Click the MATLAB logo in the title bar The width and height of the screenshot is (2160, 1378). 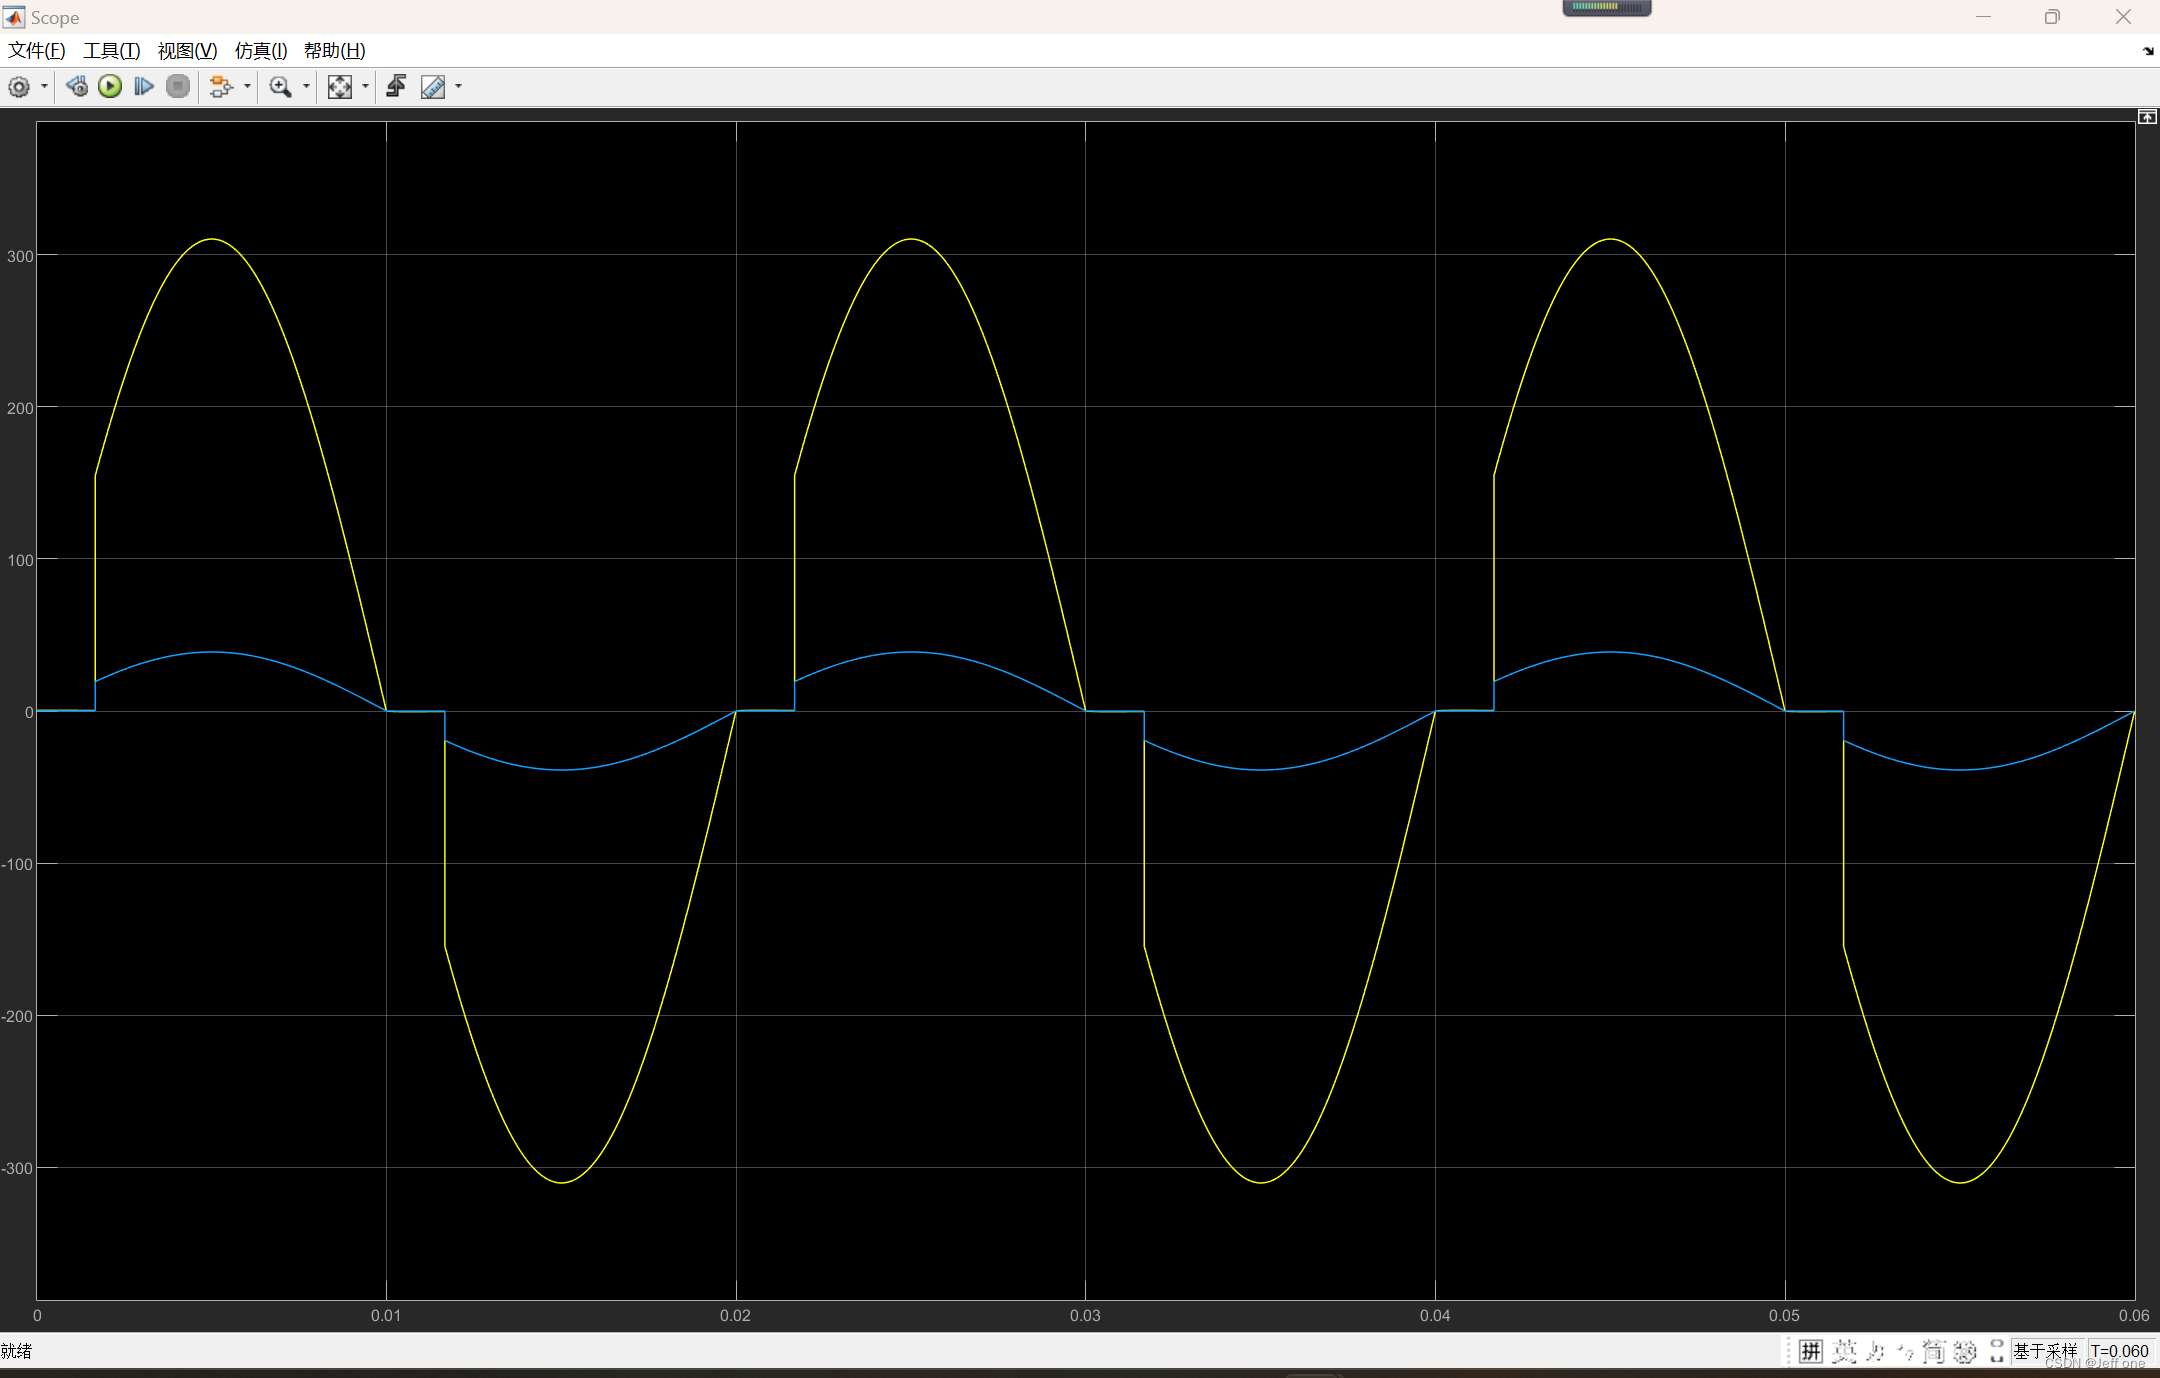click(14, 17)
